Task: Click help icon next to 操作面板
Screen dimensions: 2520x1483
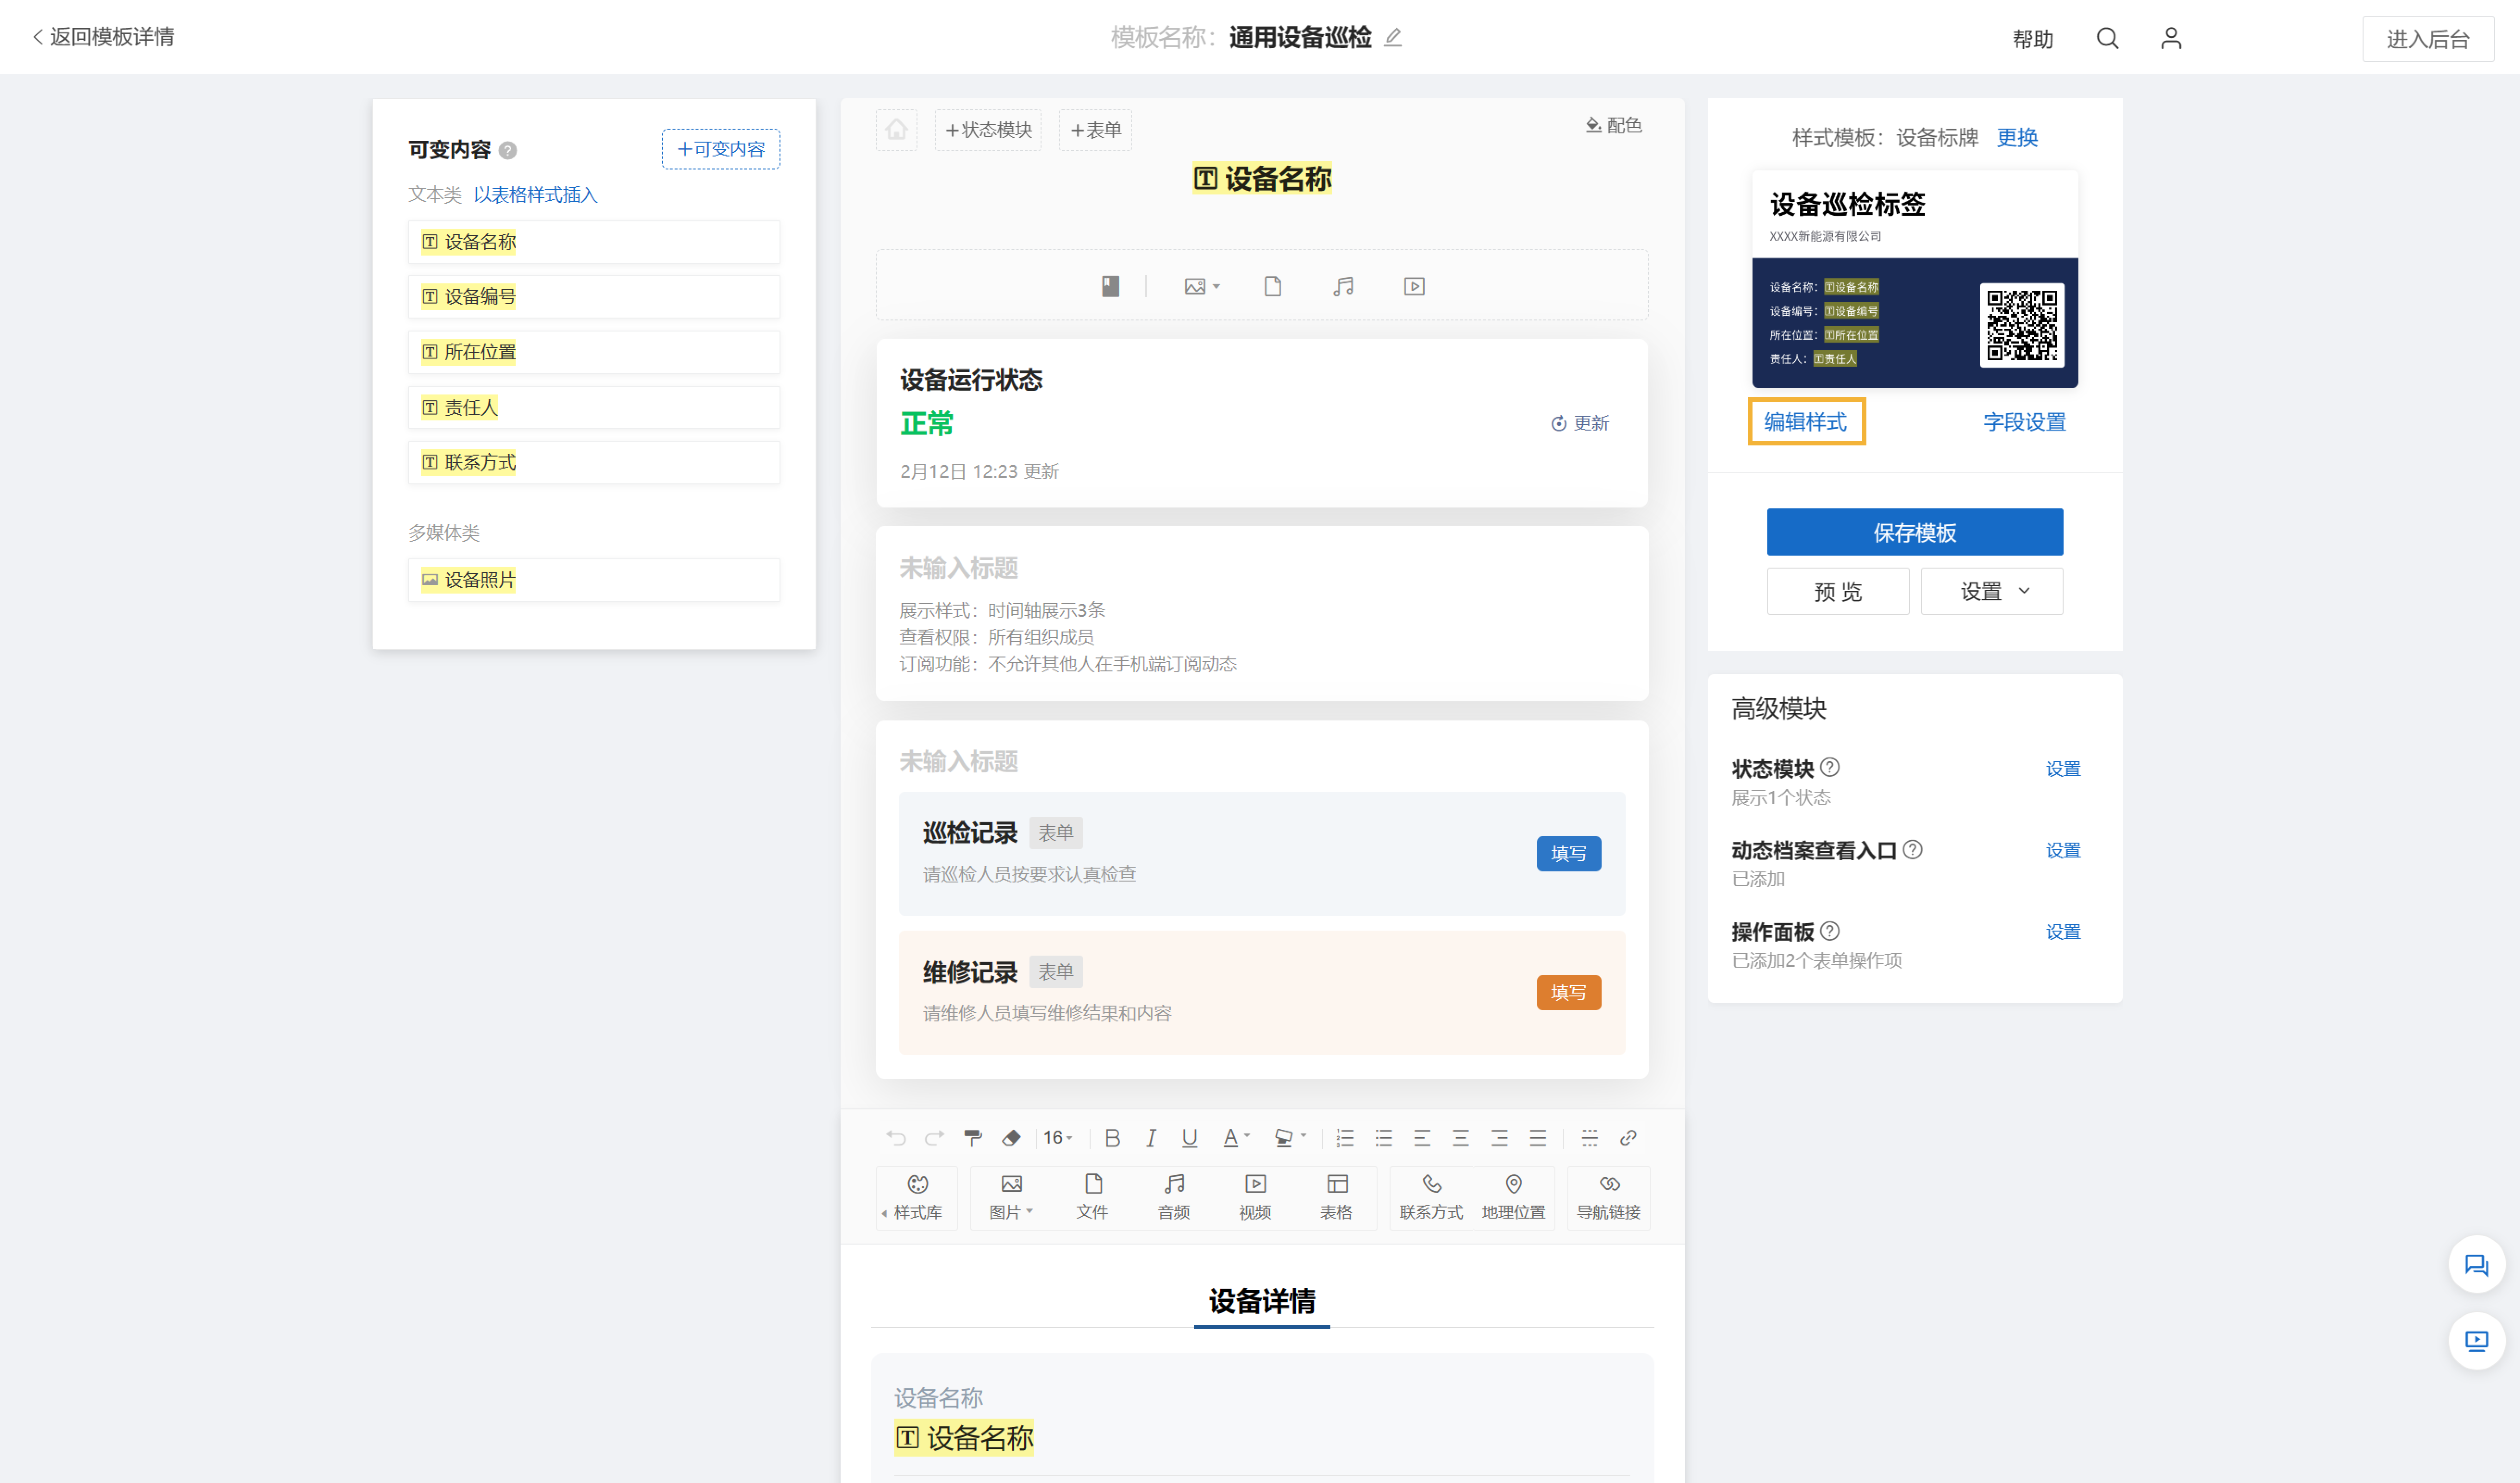Action: tap(1829, 931)
